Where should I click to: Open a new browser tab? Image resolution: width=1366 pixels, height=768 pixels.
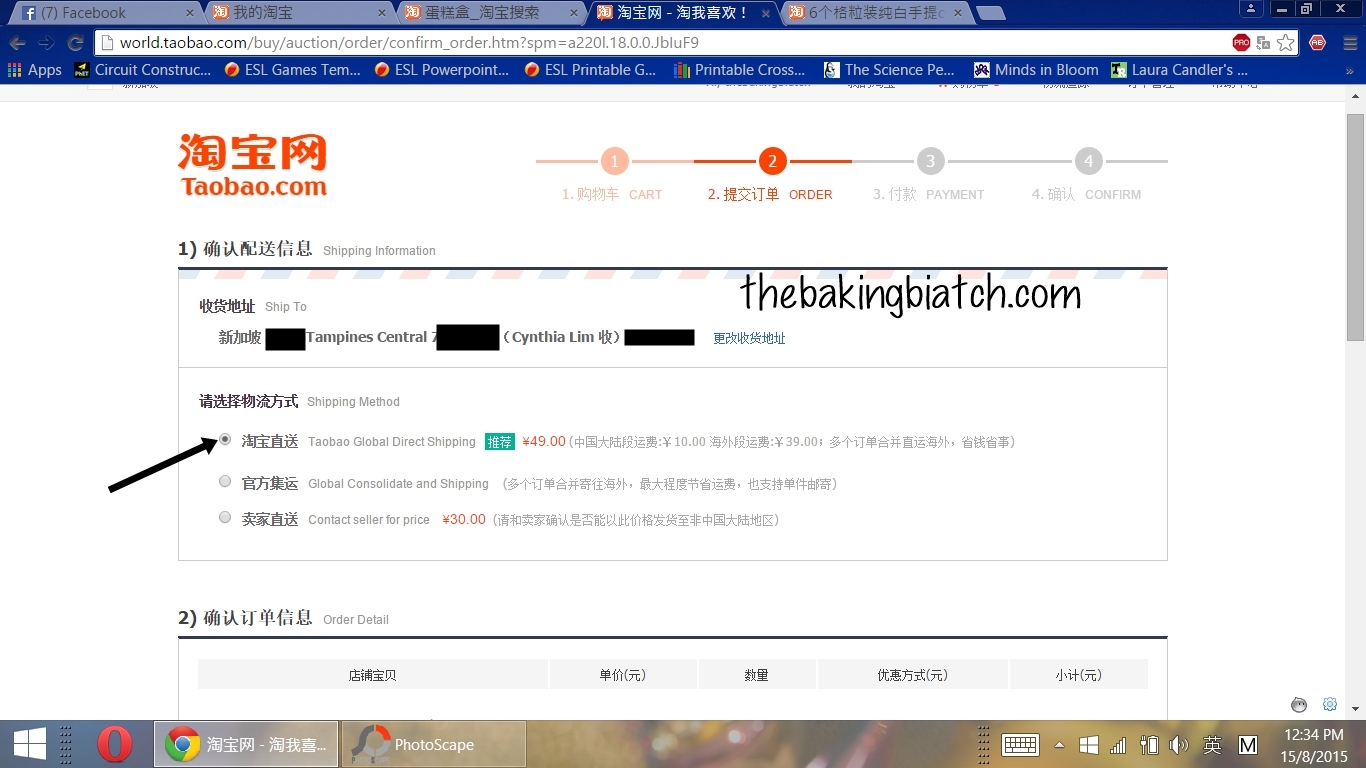click(990, 13)
